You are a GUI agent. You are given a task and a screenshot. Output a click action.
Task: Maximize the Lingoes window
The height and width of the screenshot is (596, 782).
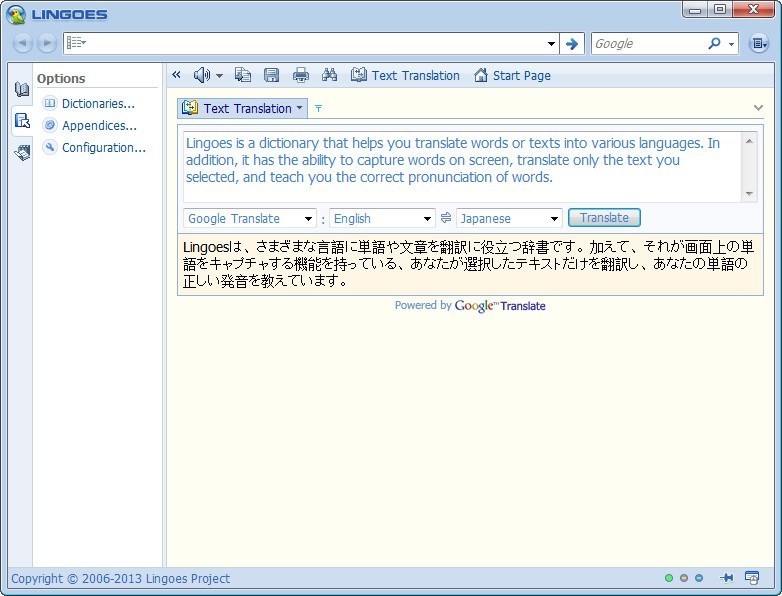[x=720, y=9]
